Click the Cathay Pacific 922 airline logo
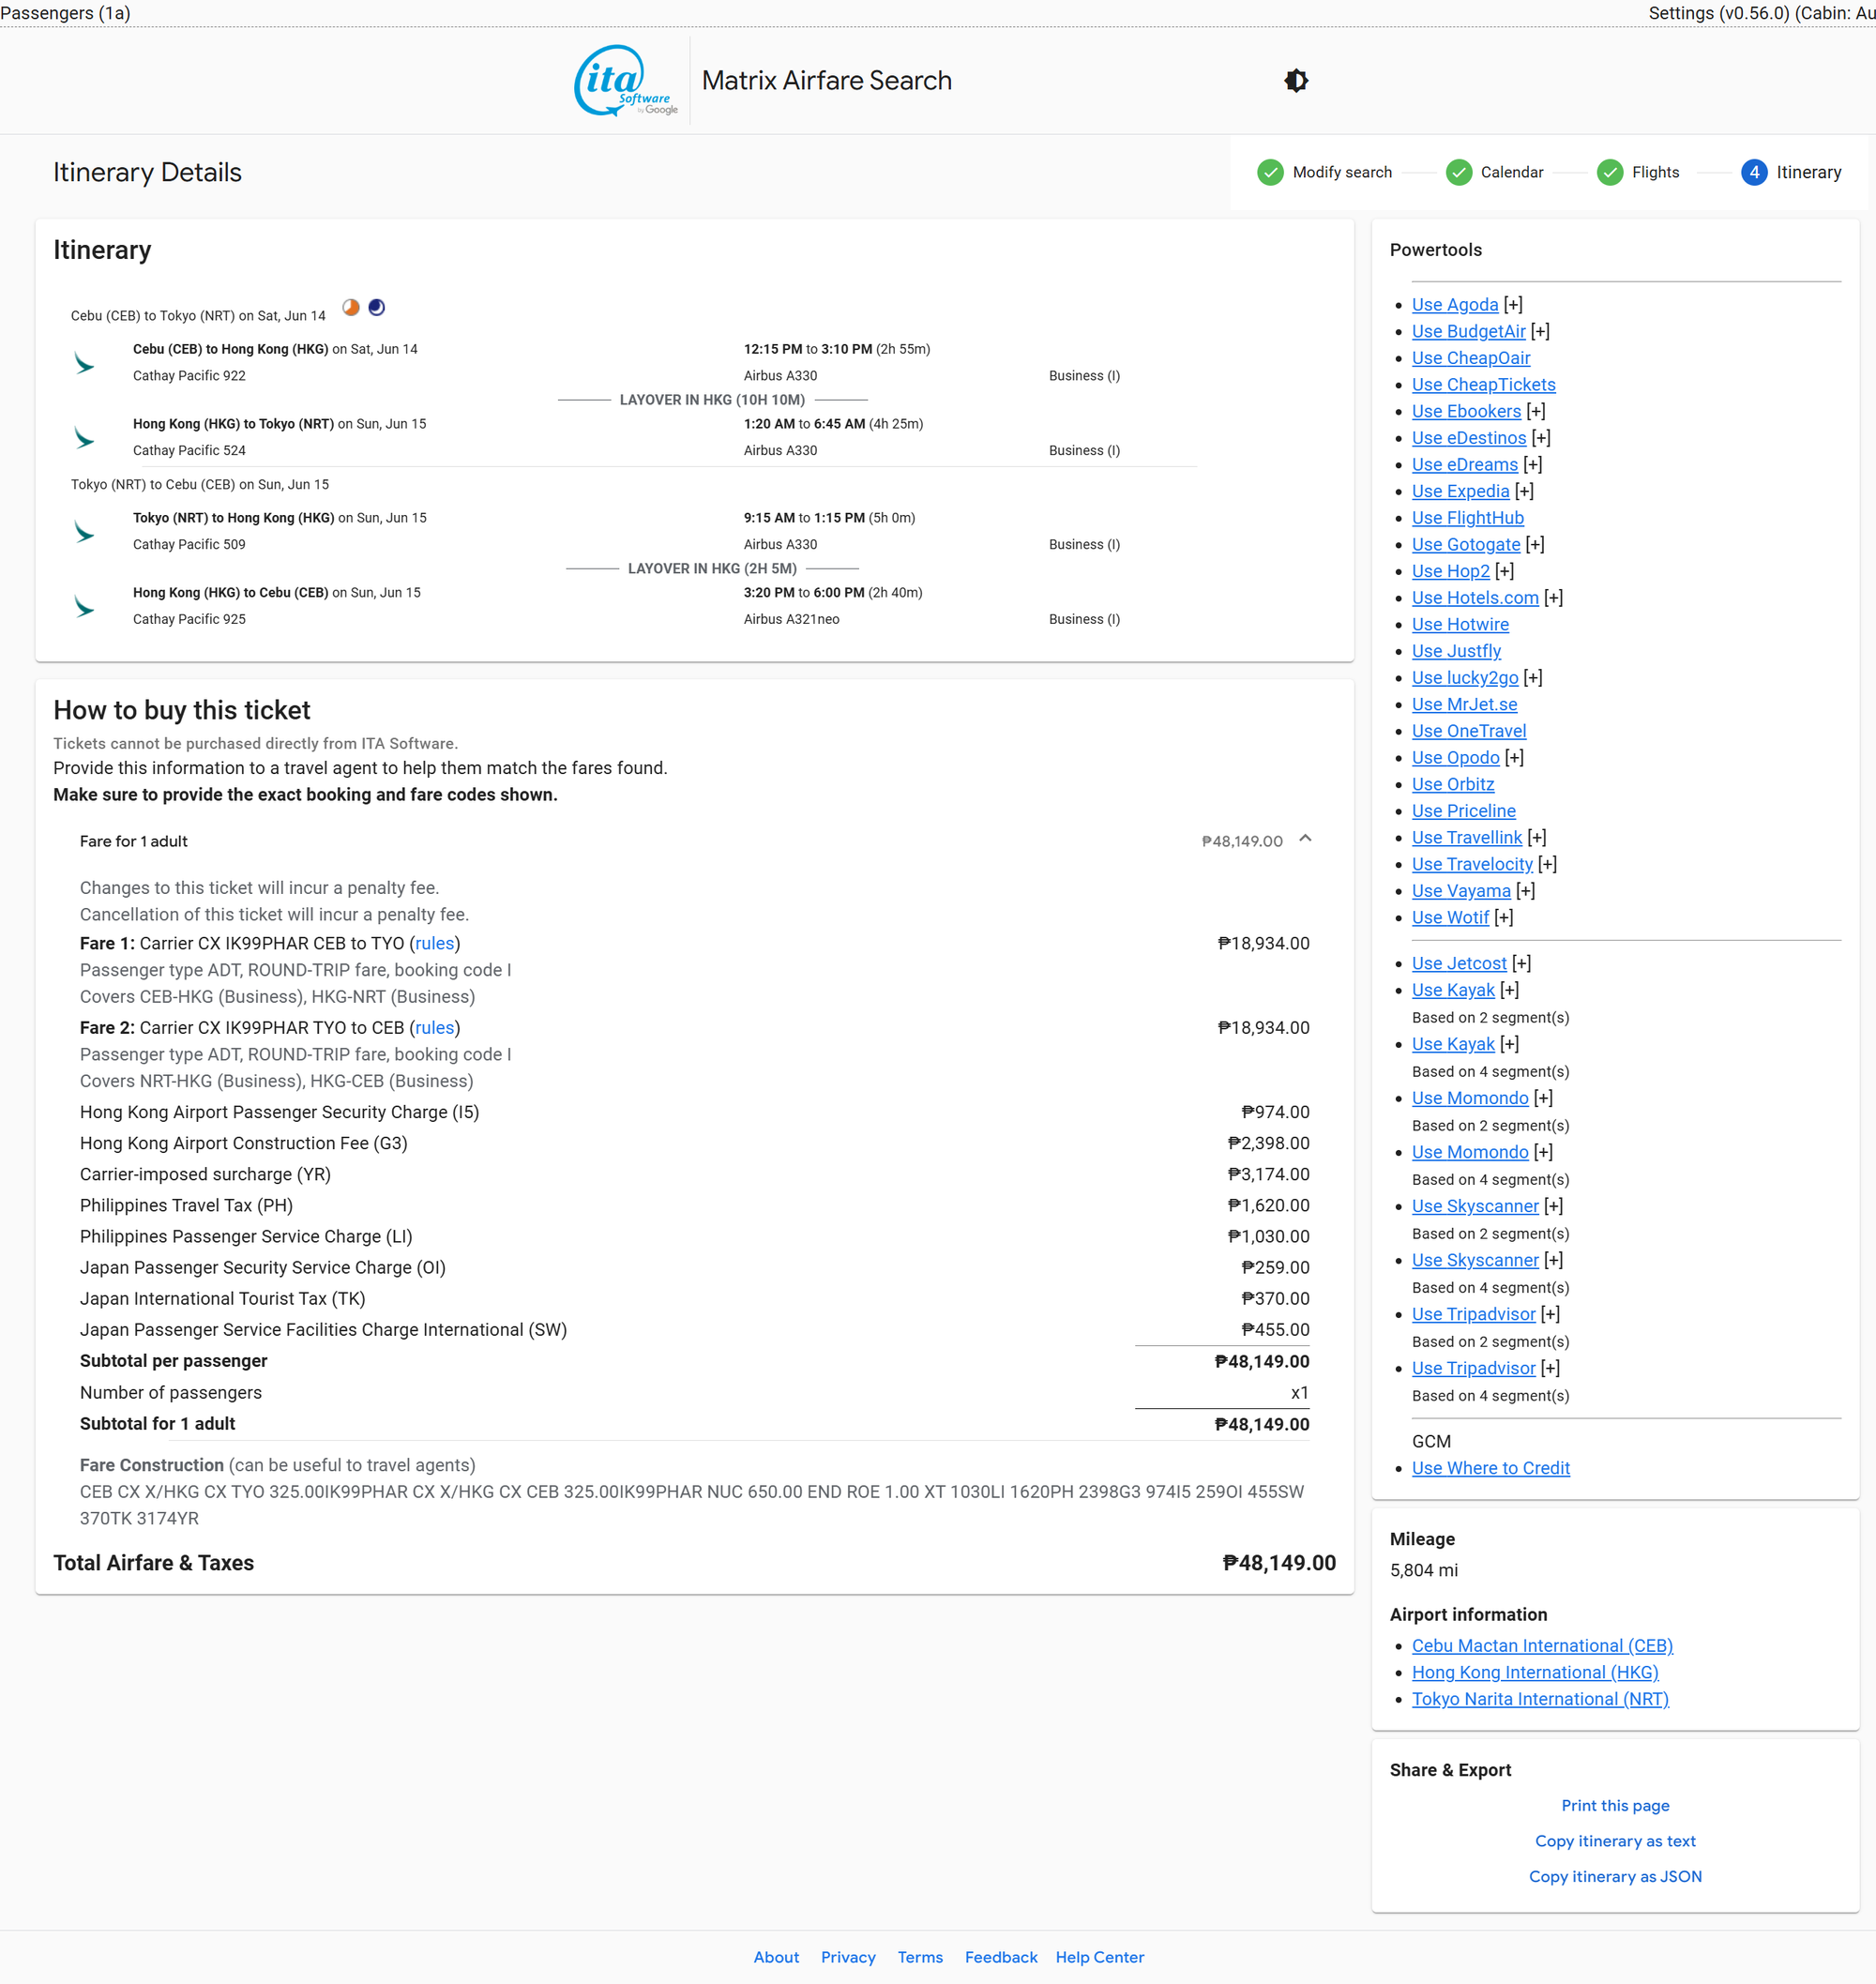 tap(85, 363)
